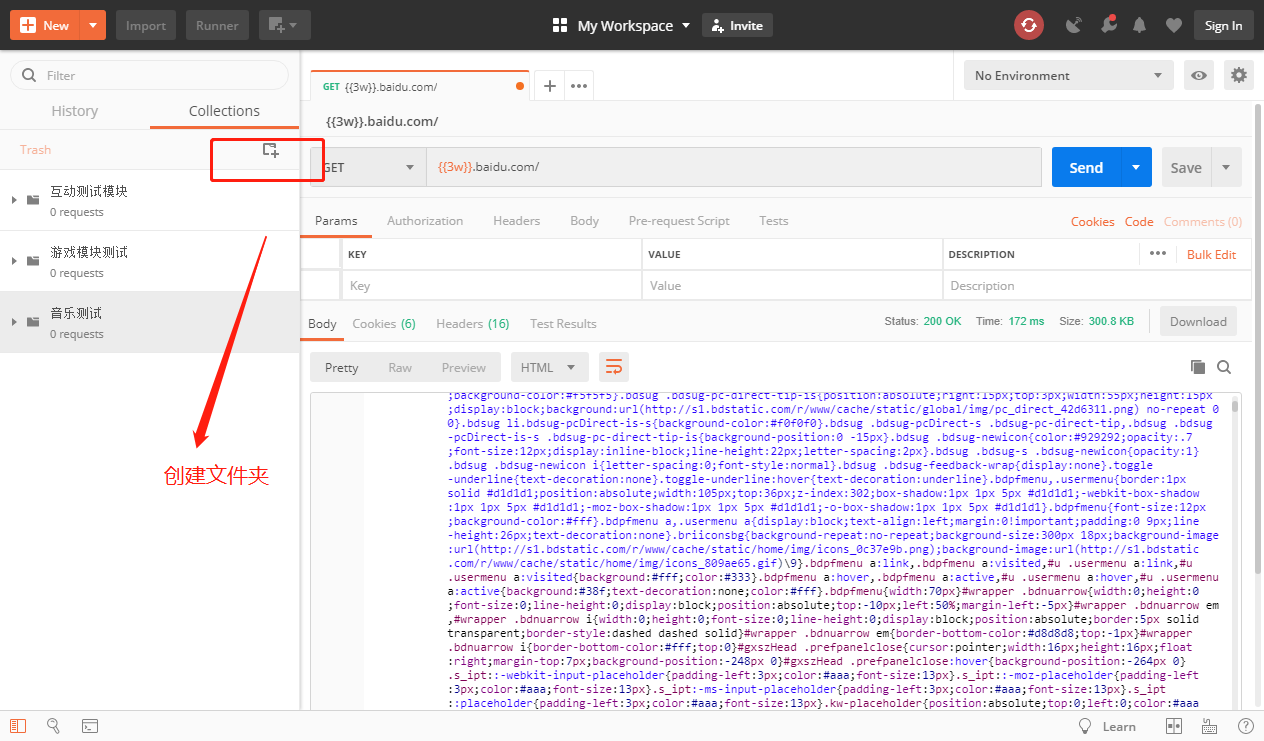
Task: Open the HTML format dropdown
Action: coord(549,367)
